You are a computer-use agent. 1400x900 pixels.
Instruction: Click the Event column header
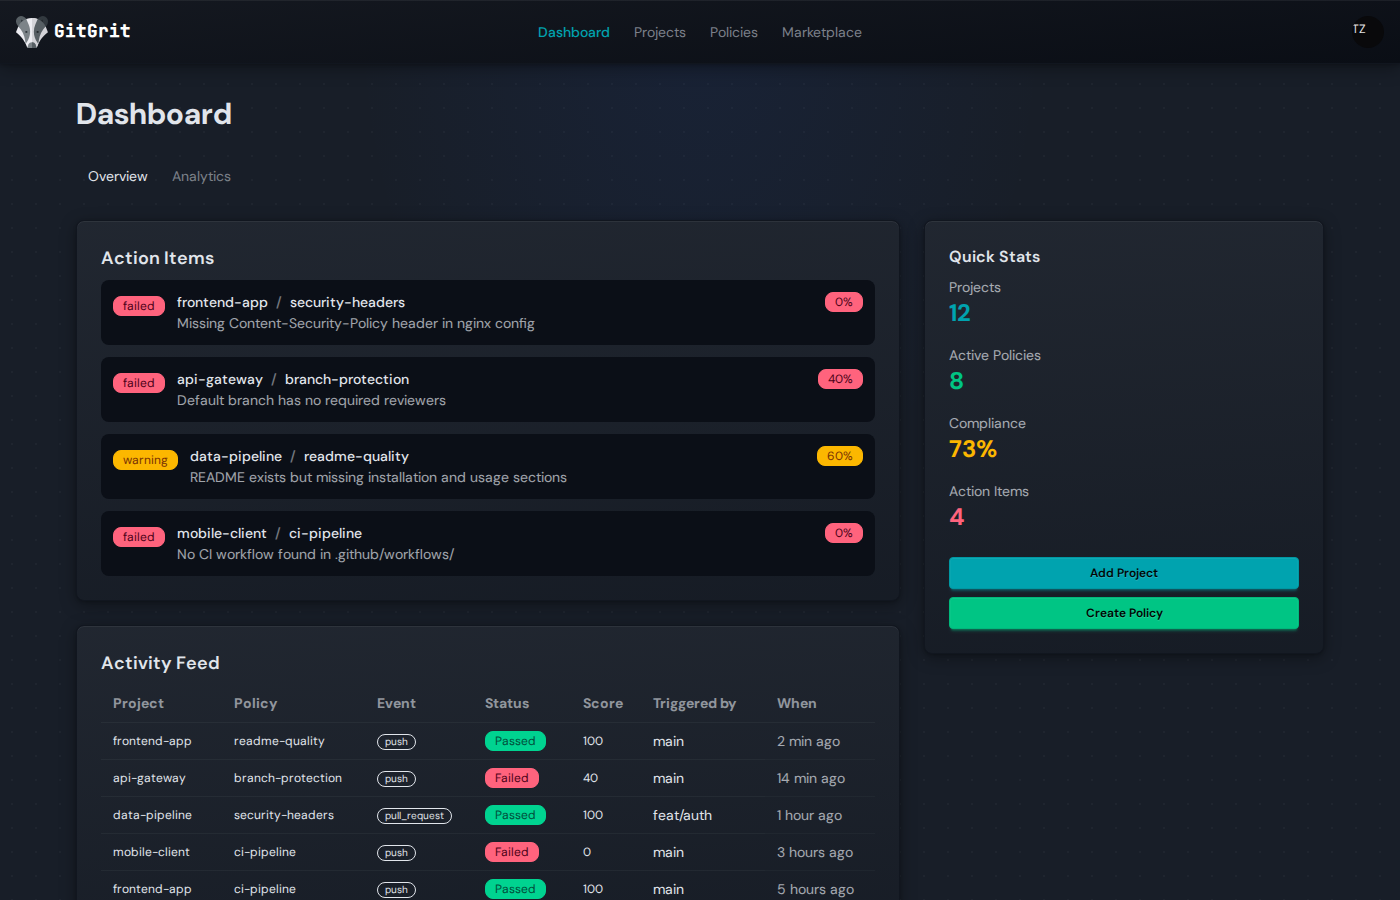coord(396,703)
